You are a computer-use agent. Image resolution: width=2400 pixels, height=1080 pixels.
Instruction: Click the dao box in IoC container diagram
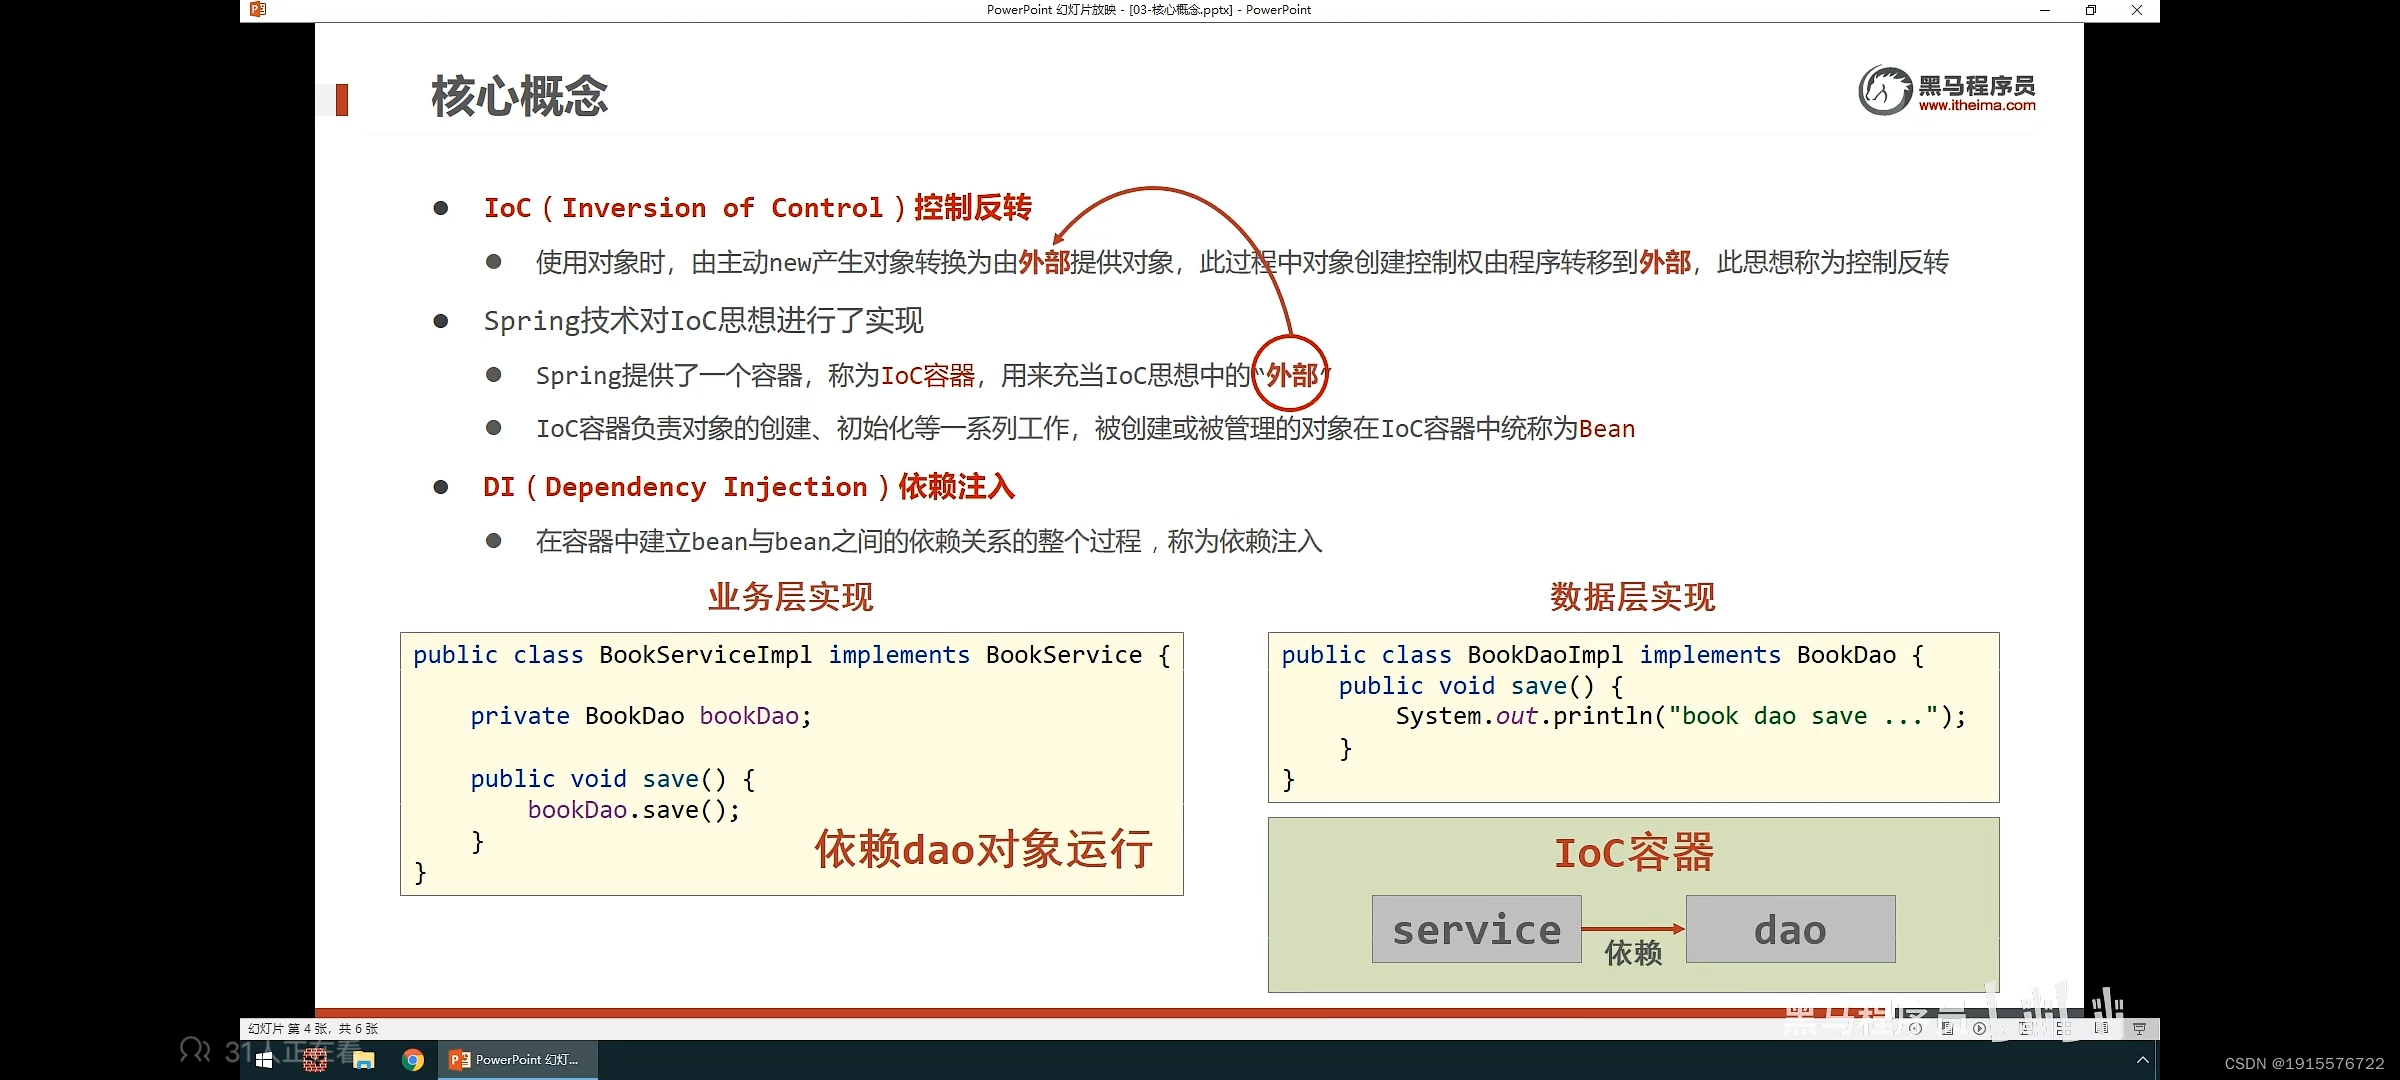coord(1790,929)
